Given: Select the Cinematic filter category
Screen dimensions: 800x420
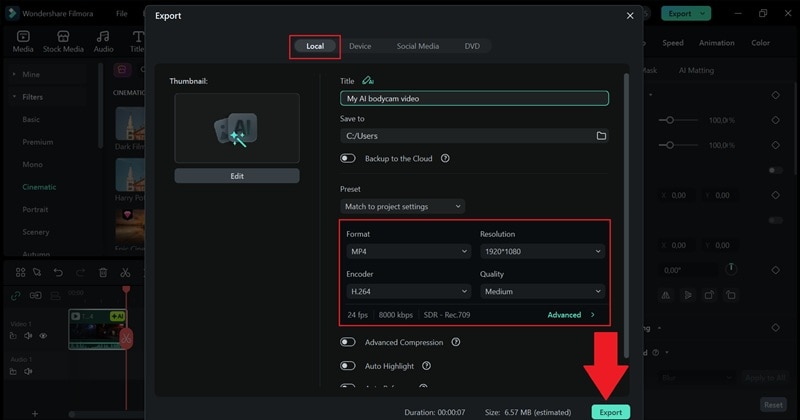Looking at the screenshot, I should click(39, 187).
